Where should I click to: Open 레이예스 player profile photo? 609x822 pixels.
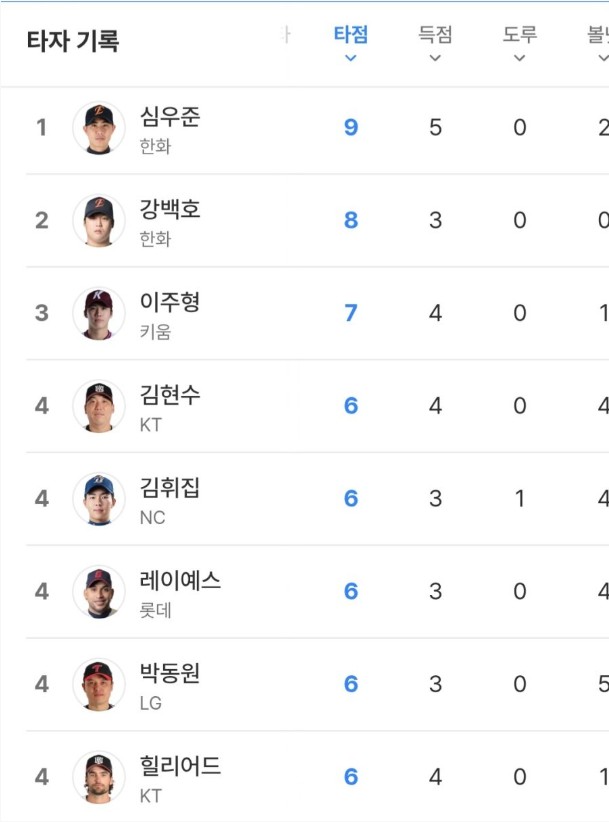(x=99, y=592)
